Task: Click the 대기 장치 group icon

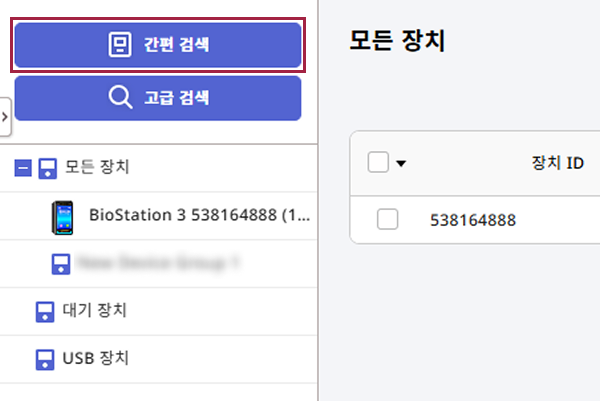Action: pyautogui.click(x=45, y=311)
